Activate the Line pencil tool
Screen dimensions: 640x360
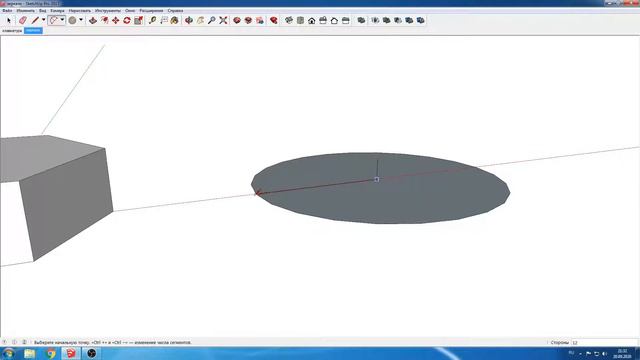tap(36, 20)
